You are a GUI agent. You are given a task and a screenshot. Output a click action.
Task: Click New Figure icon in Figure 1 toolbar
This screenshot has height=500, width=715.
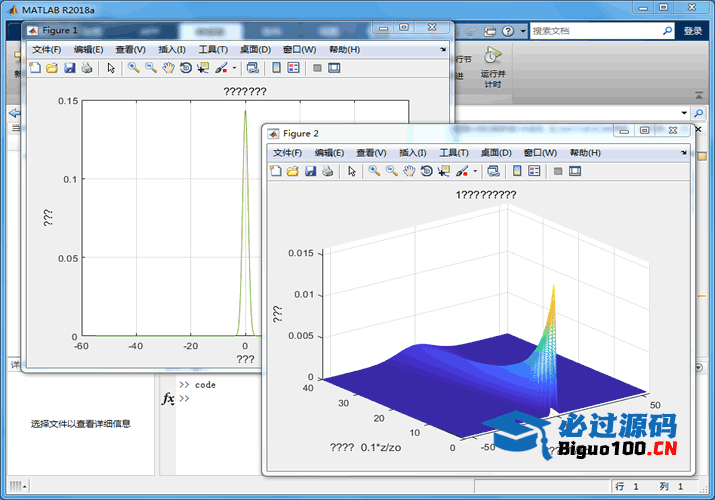[x=35, y=68]
